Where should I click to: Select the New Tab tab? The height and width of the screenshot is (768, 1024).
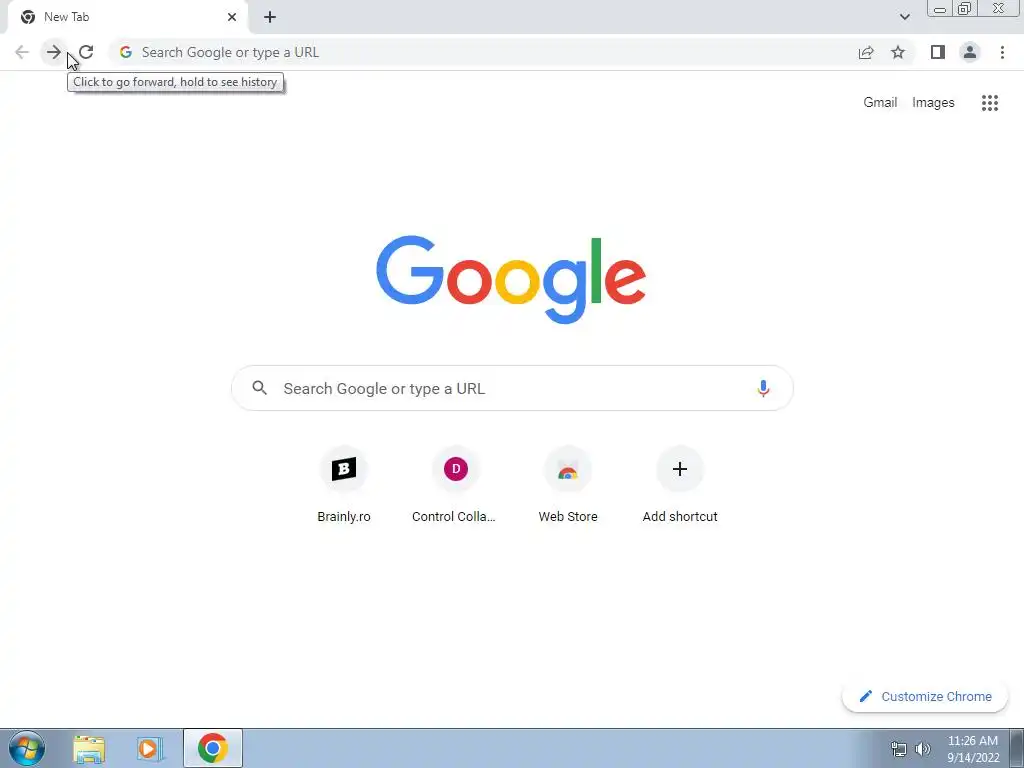click(127, 17)
